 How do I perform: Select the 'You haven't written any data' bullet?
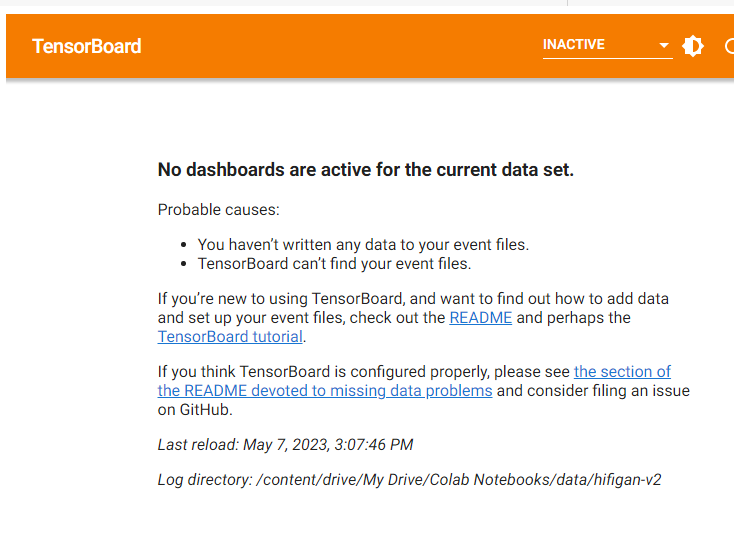click(x=363, y=245)
